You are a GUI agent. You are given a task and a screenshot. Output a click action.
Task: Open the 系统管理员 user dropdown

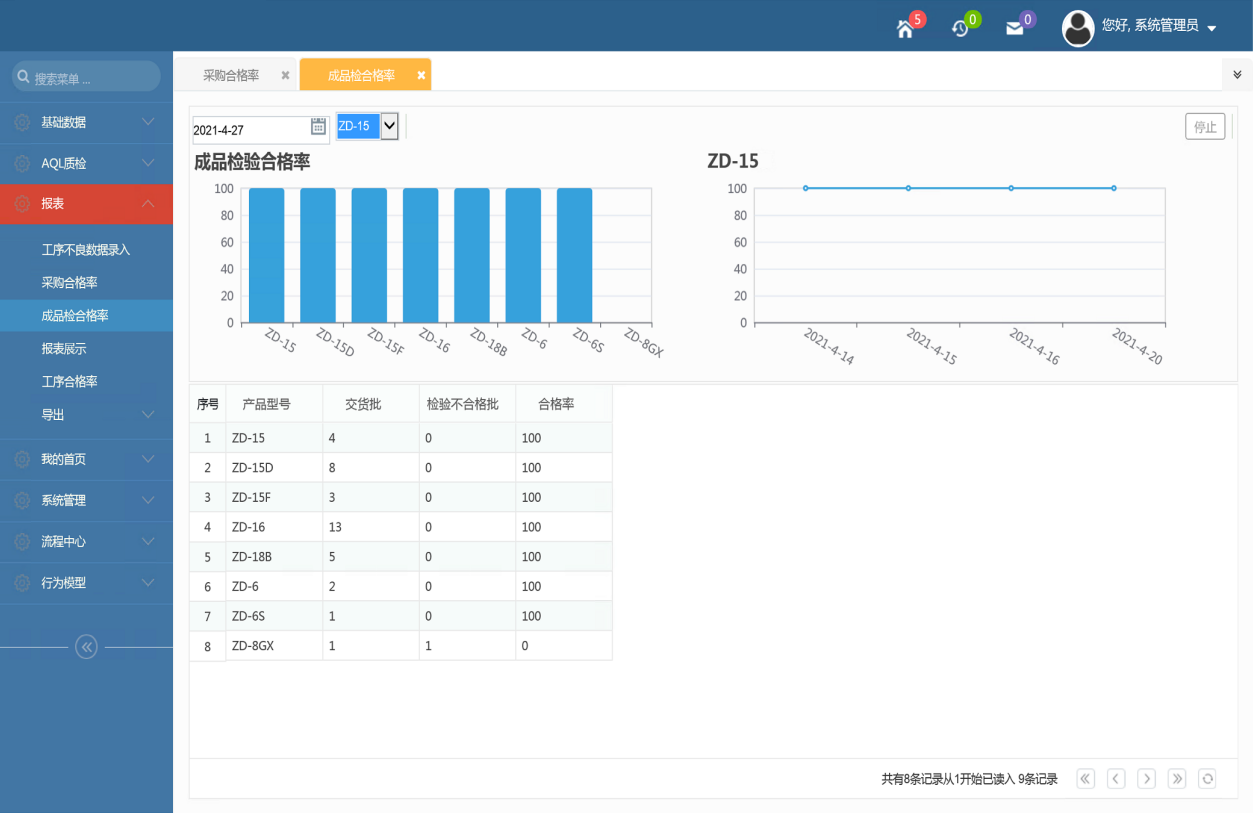tap(1140, 27)
